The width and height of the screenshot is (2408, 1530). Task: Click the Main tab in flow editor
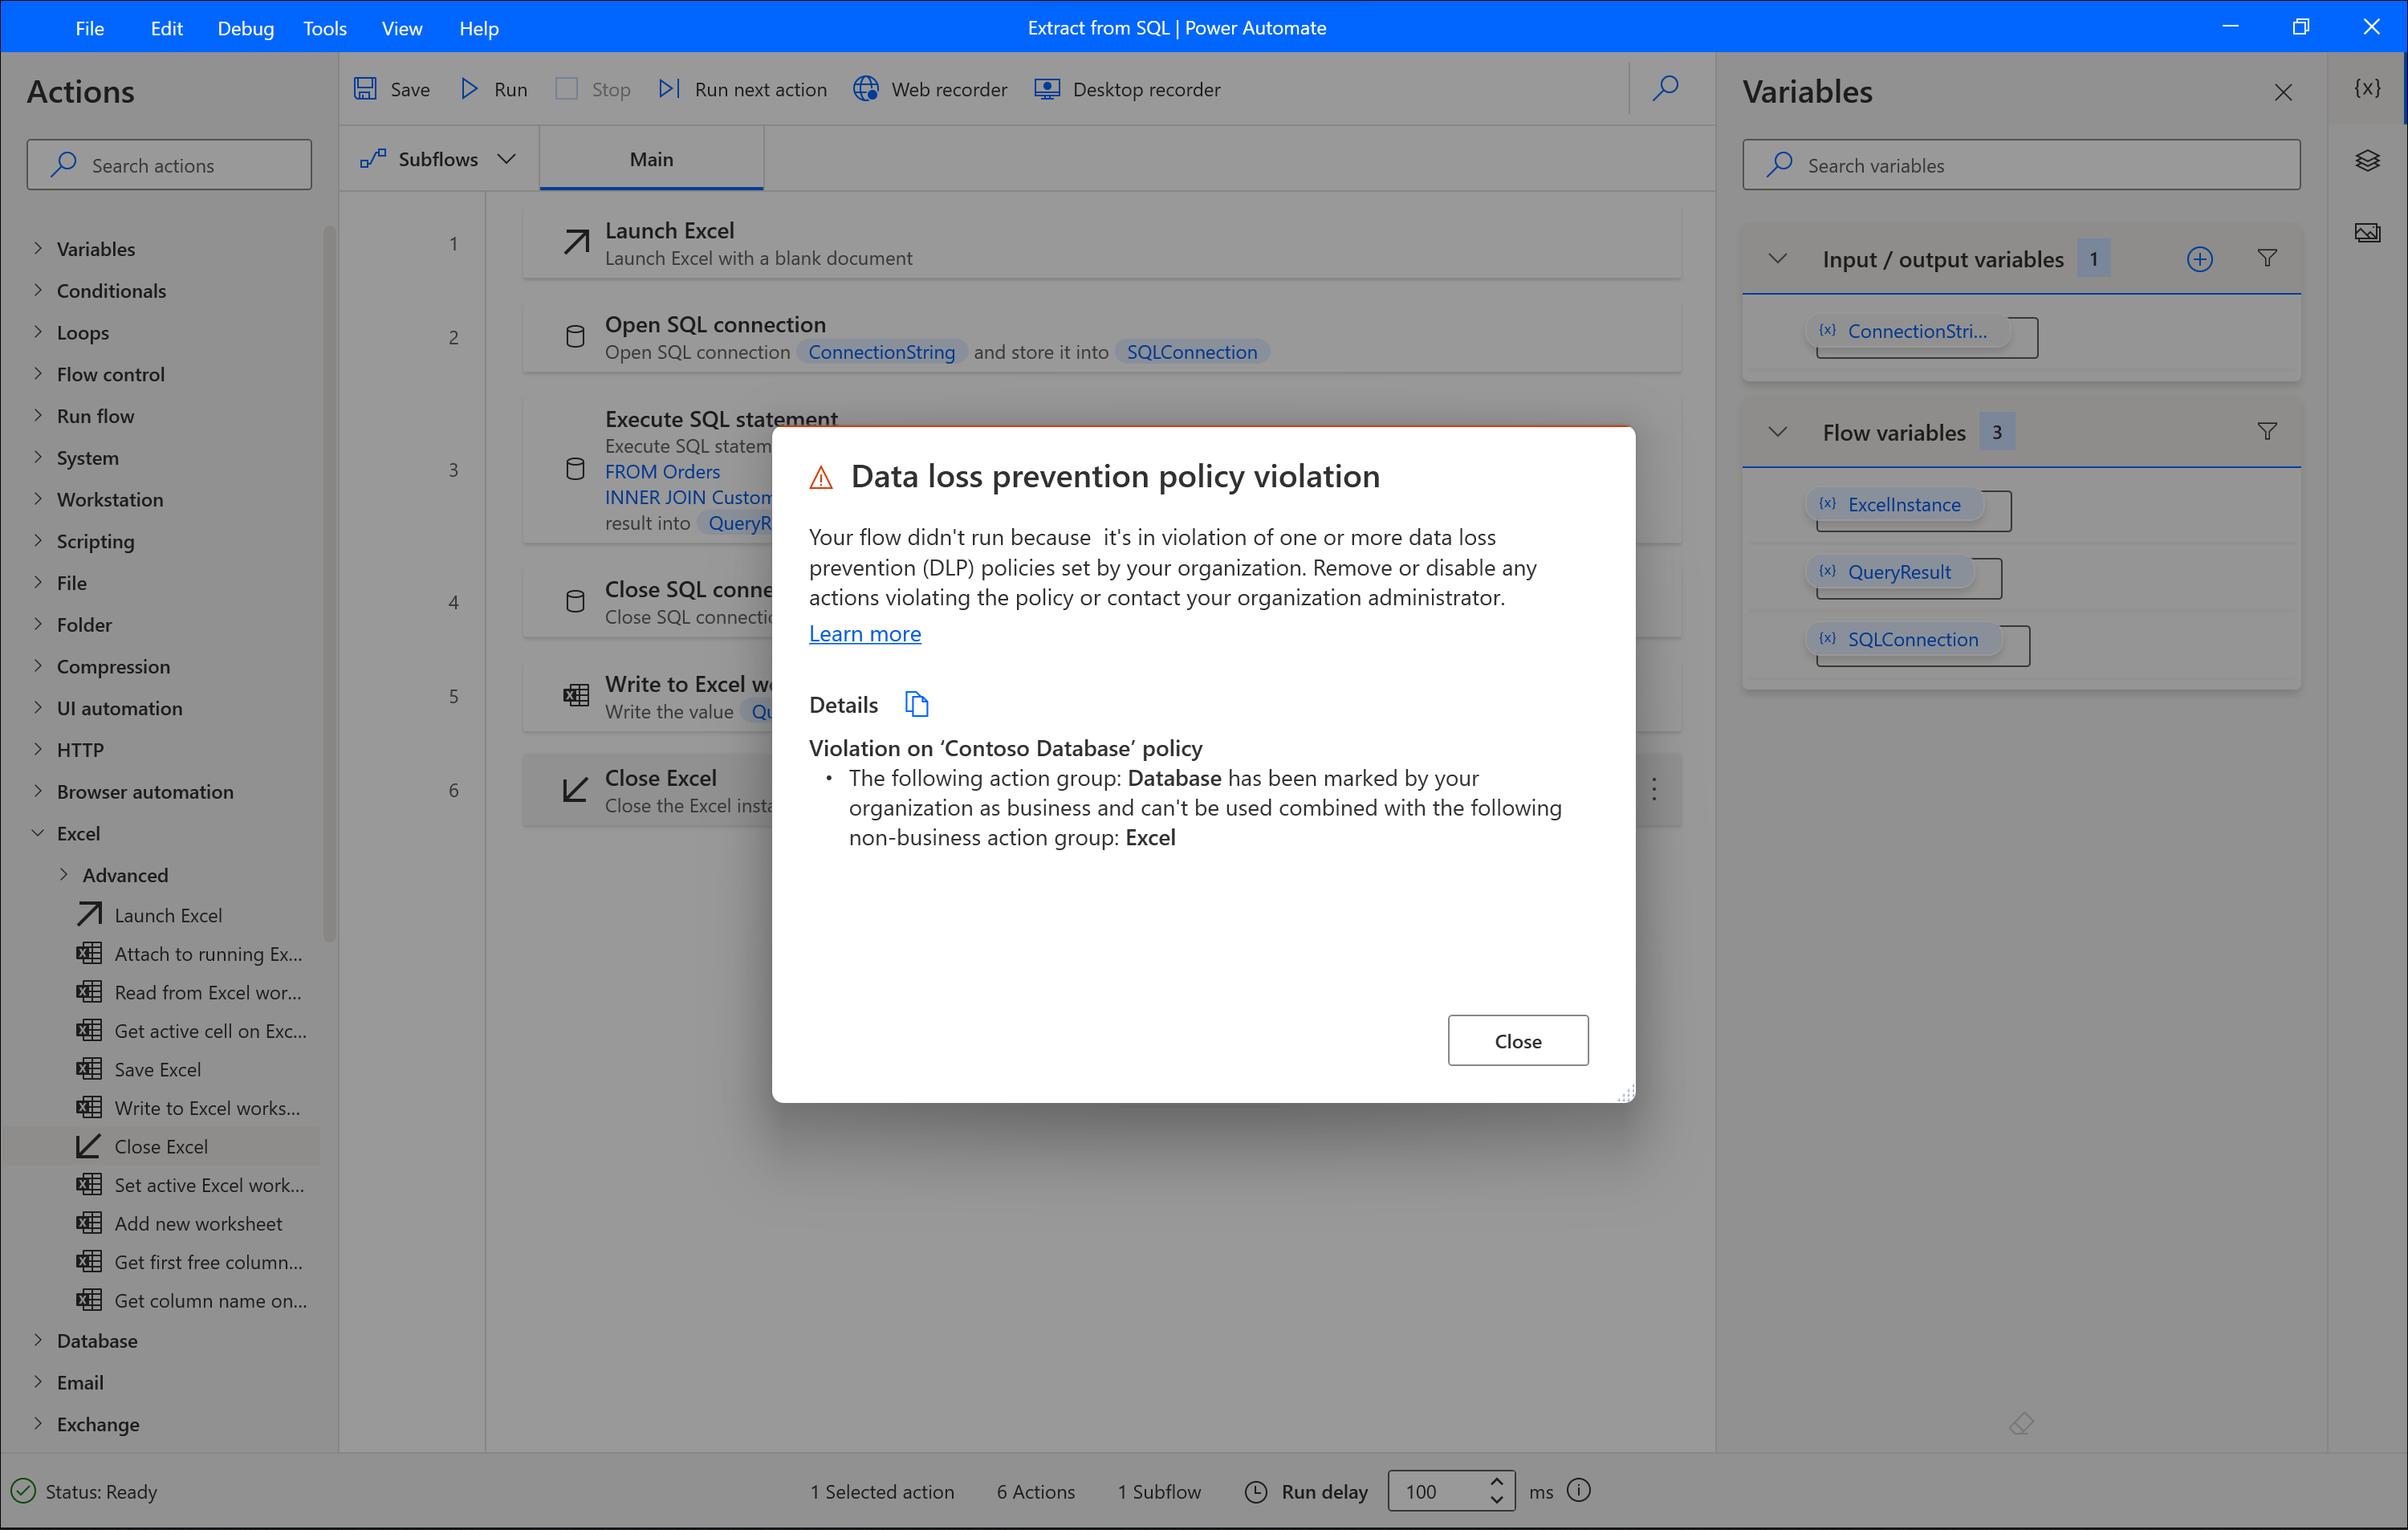(649, 158)
